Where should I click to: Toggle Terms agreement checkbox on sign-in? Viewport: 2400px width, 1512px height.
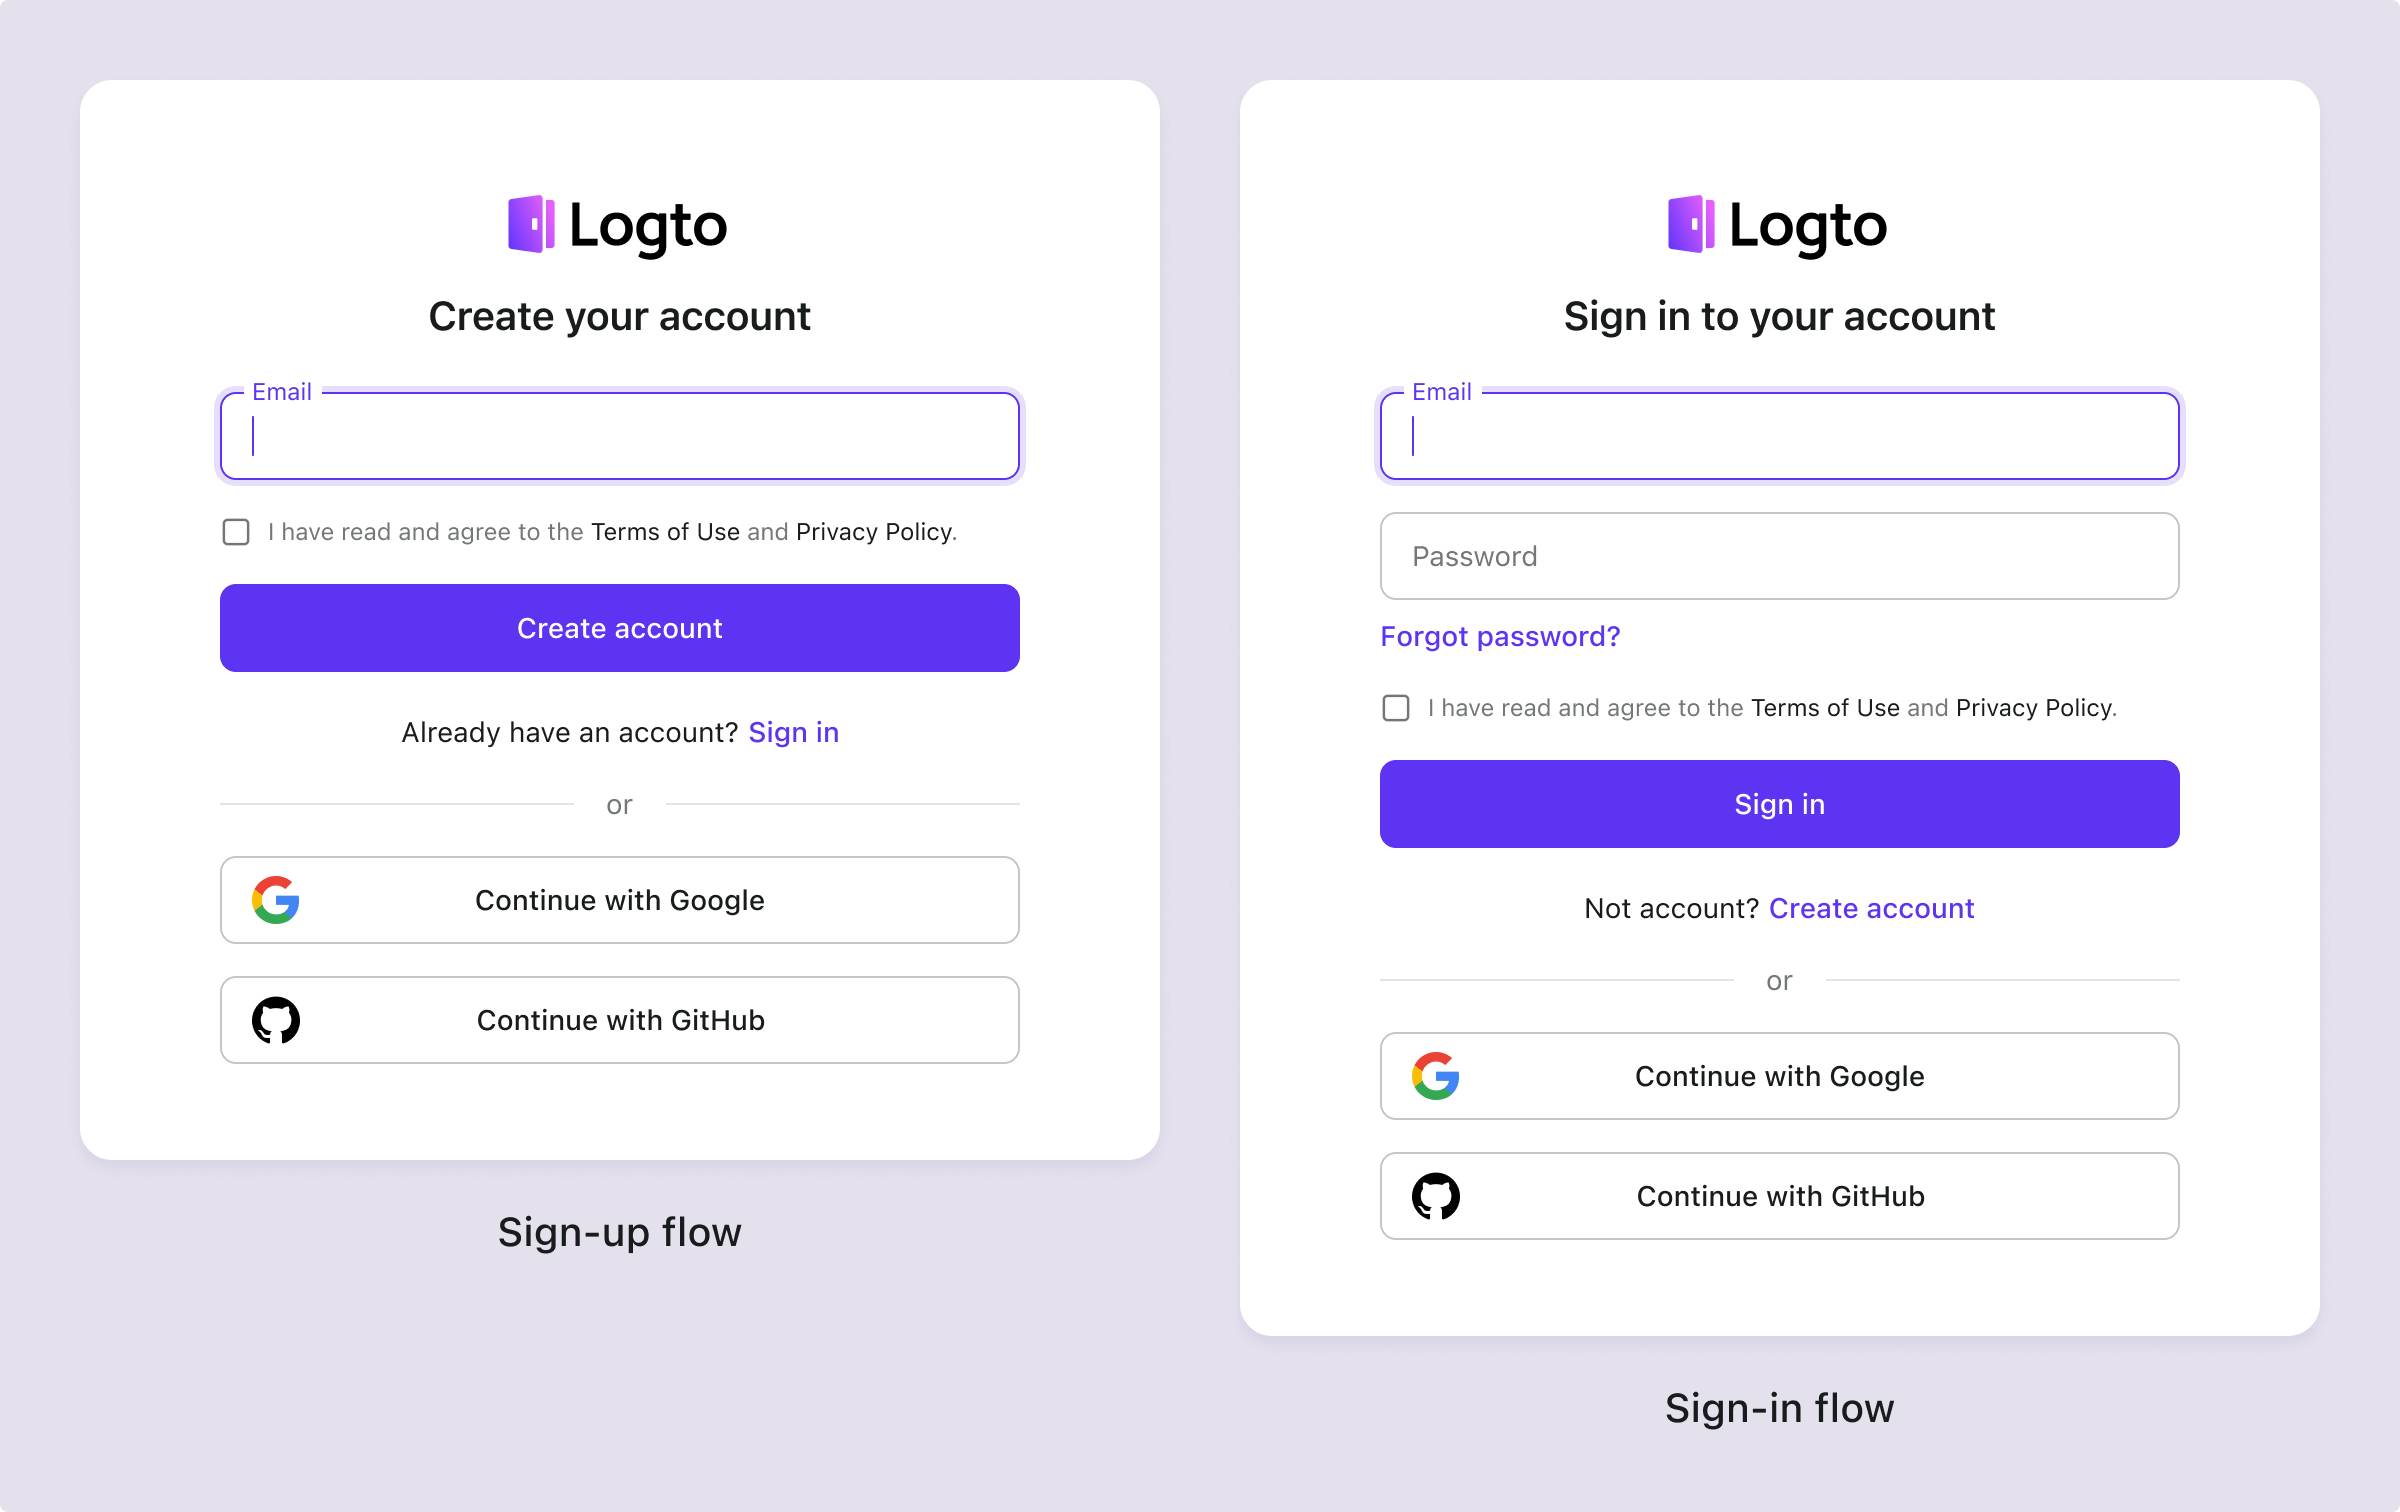(x=1395, y=705)
